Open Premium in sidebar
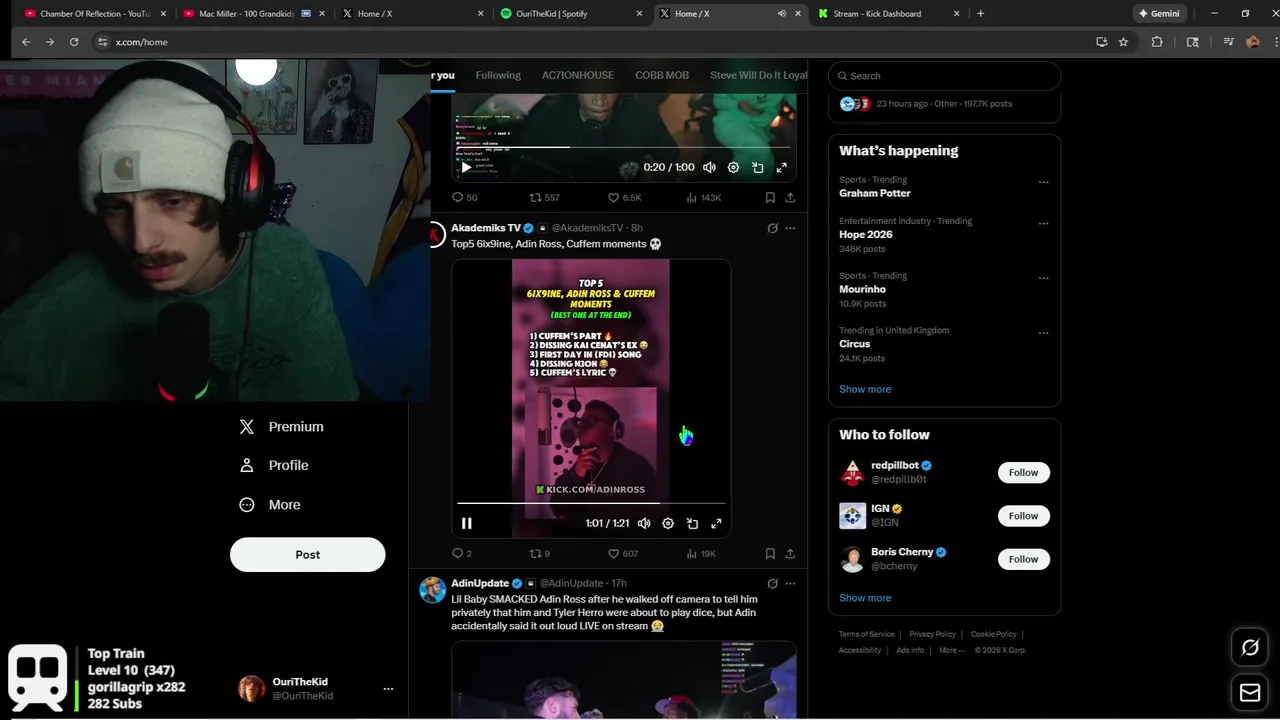The height and width of the screenshot is (720, 1280). coord(281,427)
